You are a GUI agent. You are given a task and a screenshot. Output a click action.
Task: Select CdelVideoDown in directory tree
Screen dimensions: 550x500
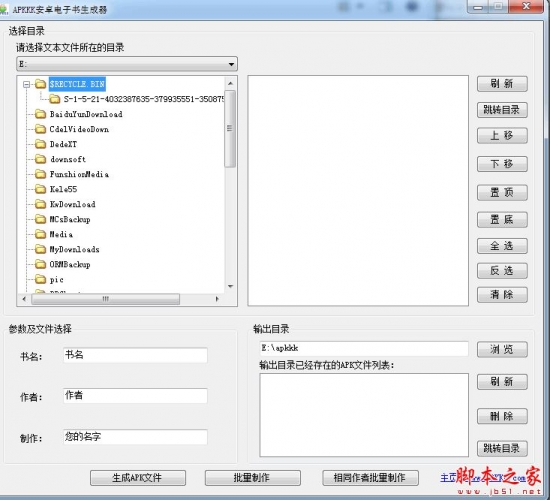(79, 129)
